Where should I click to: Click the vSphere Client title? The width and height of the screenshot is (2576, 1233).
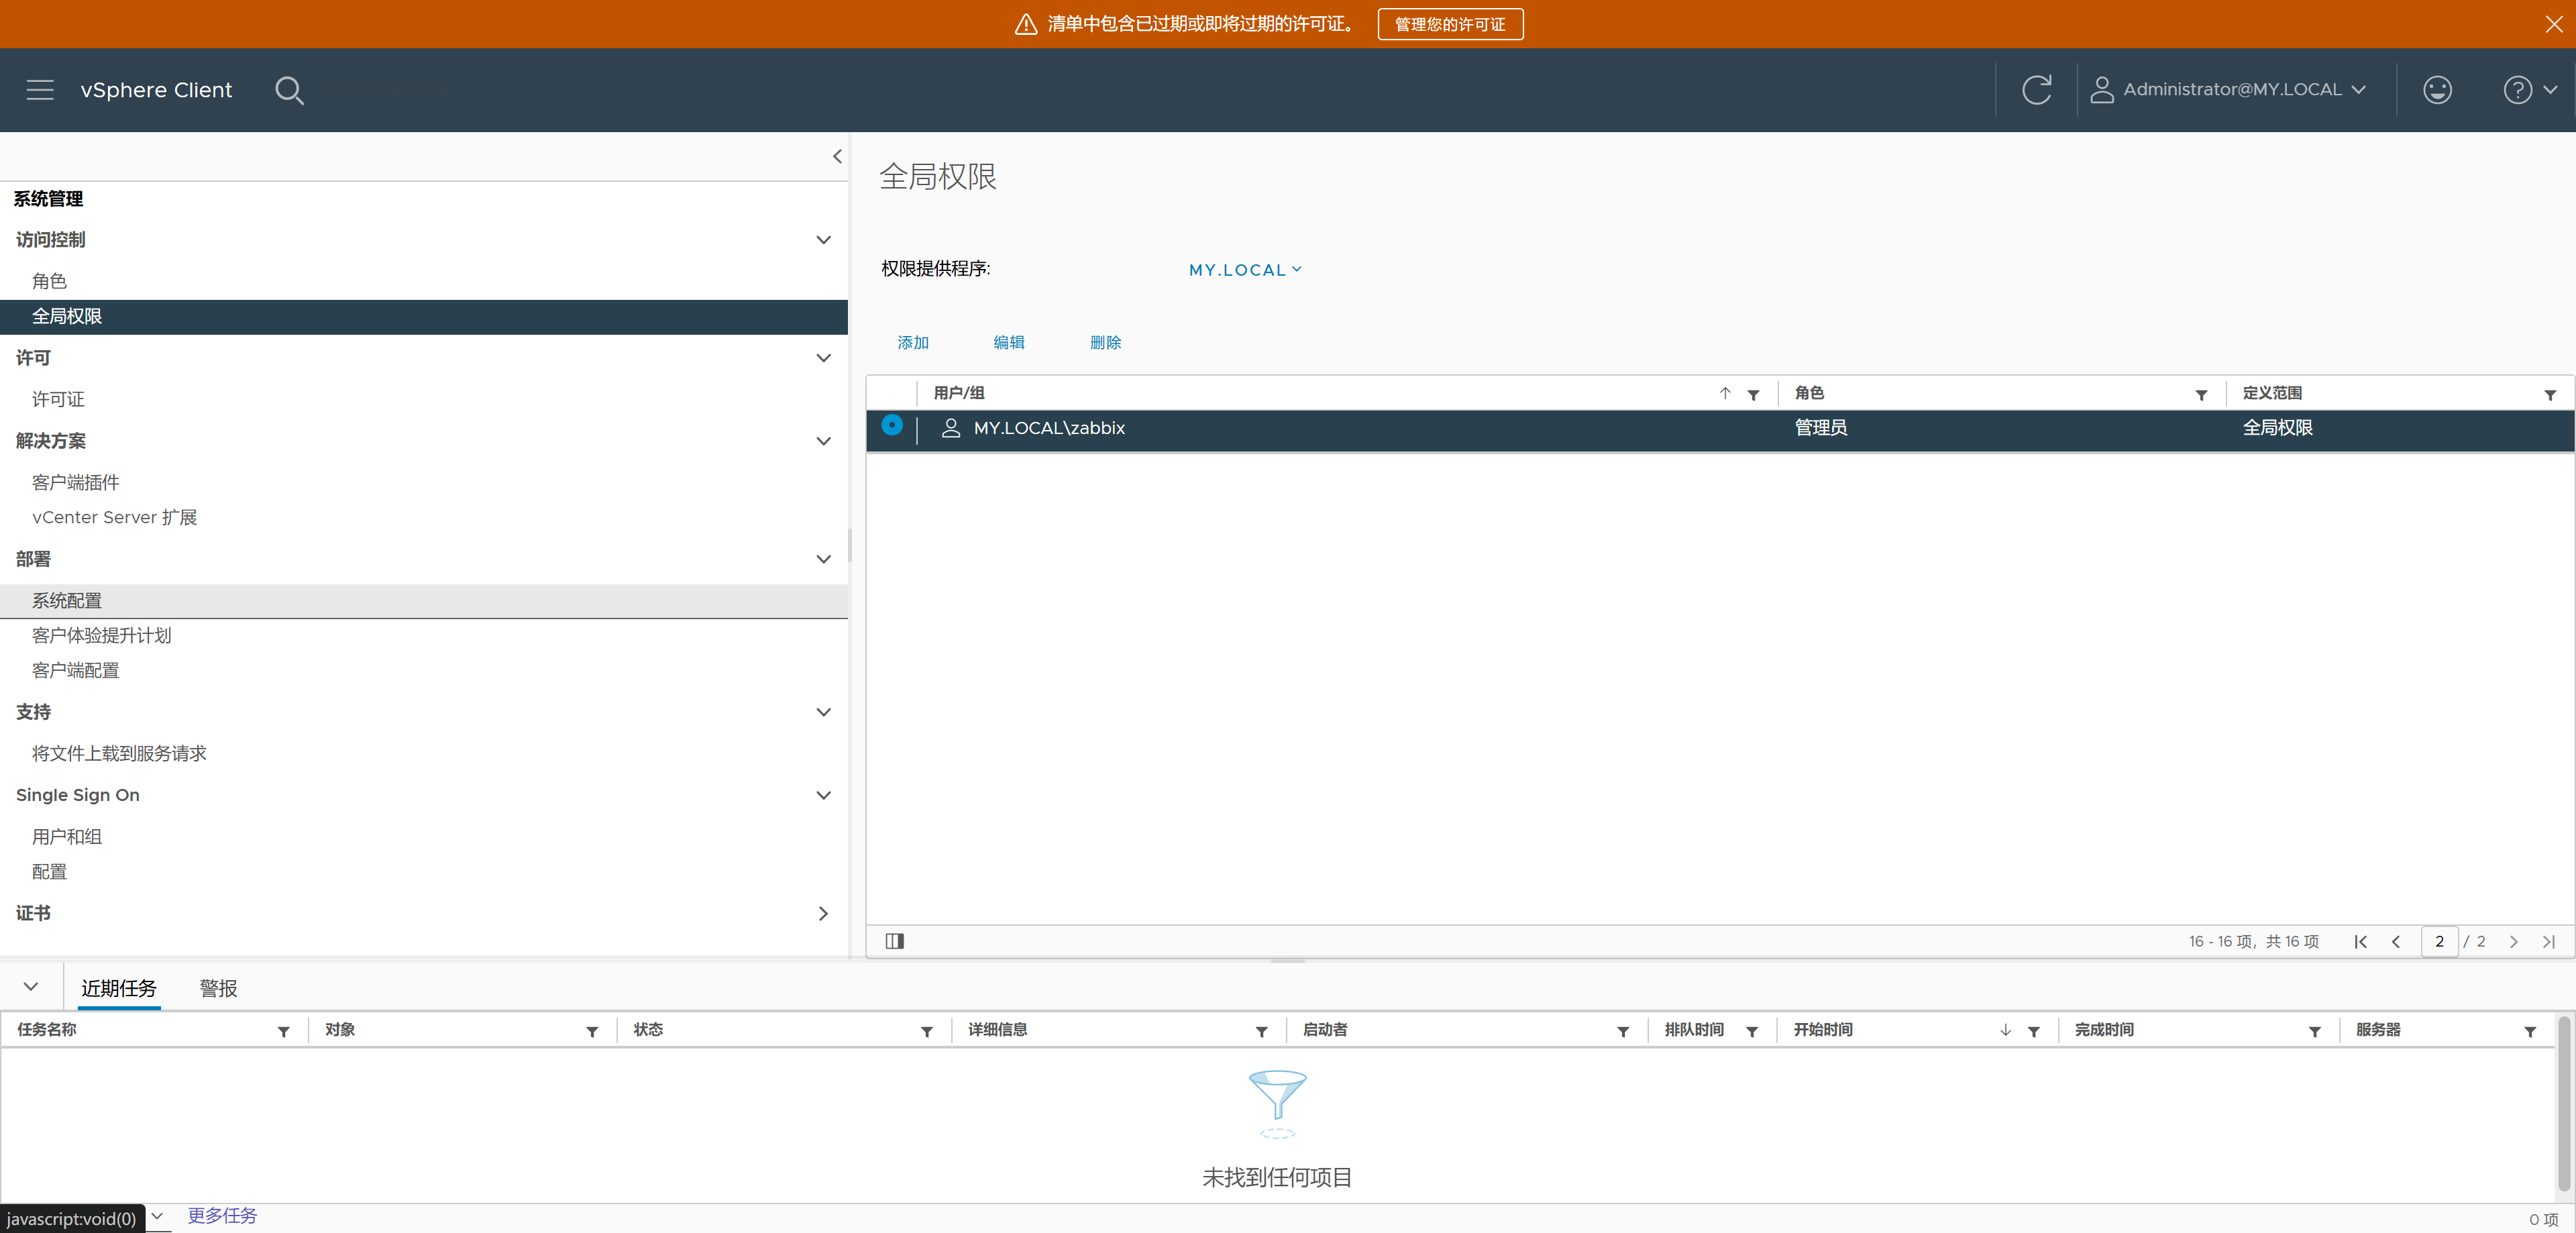coord(156,90)
